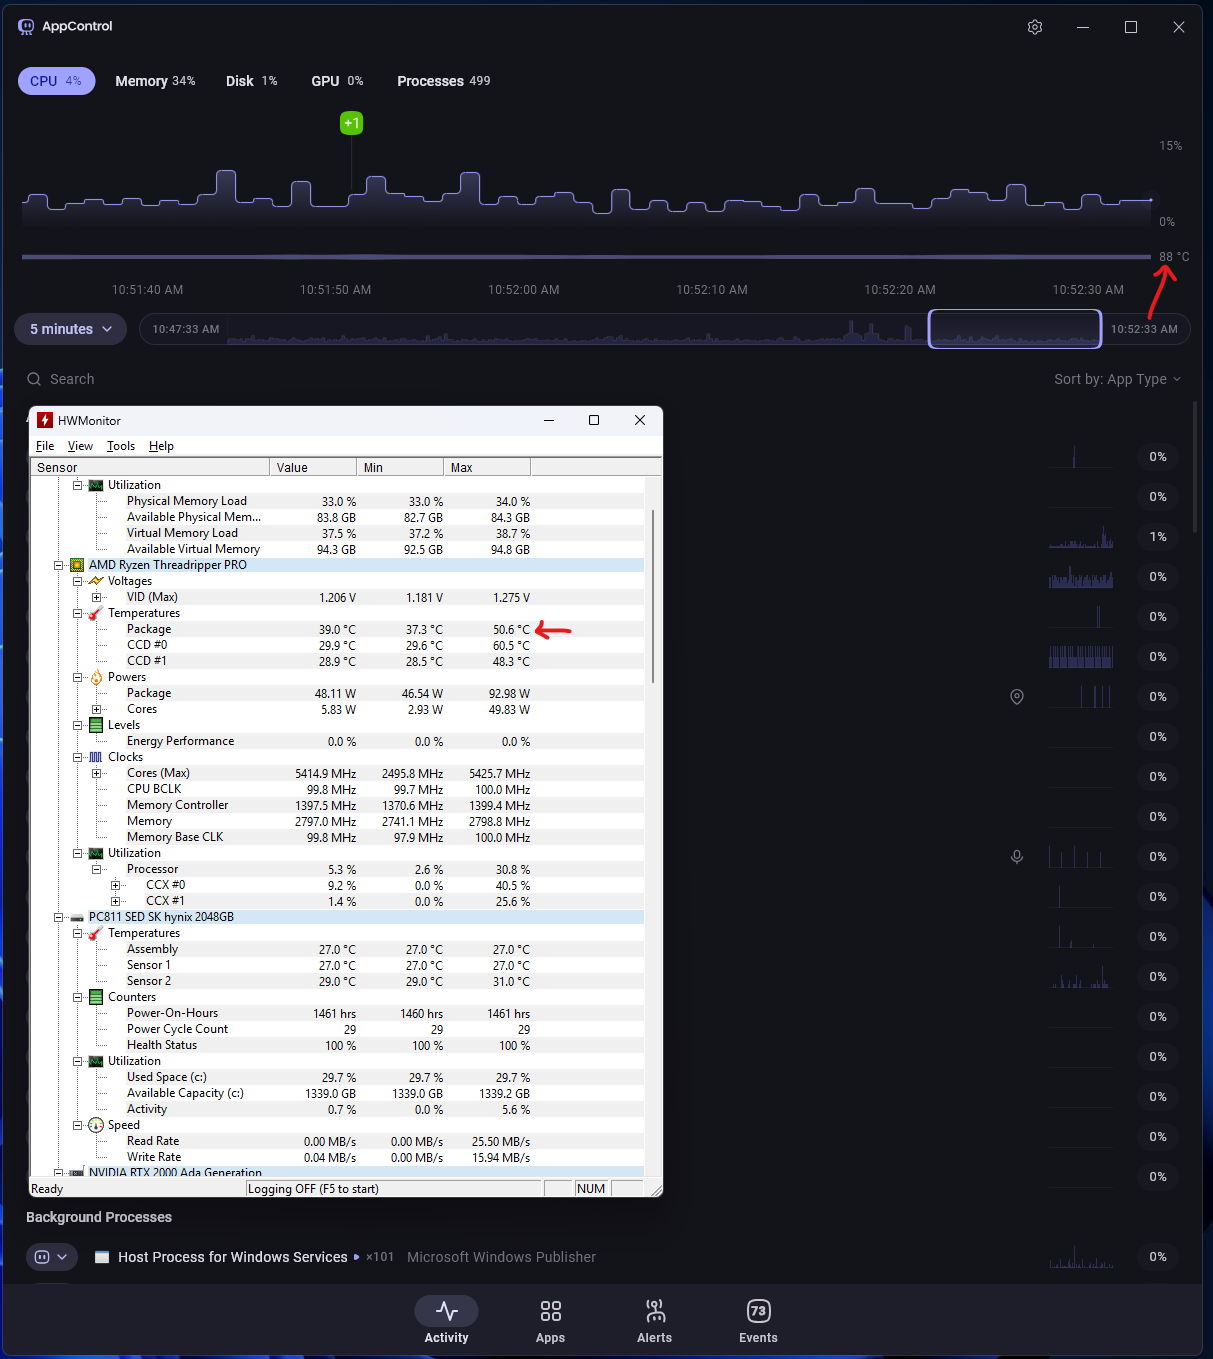Image resolution: width=1213 pixels, height=1359 pixels.
Task: Open Sort by App Type dropdown
Action: click(x=1117, y=379)
